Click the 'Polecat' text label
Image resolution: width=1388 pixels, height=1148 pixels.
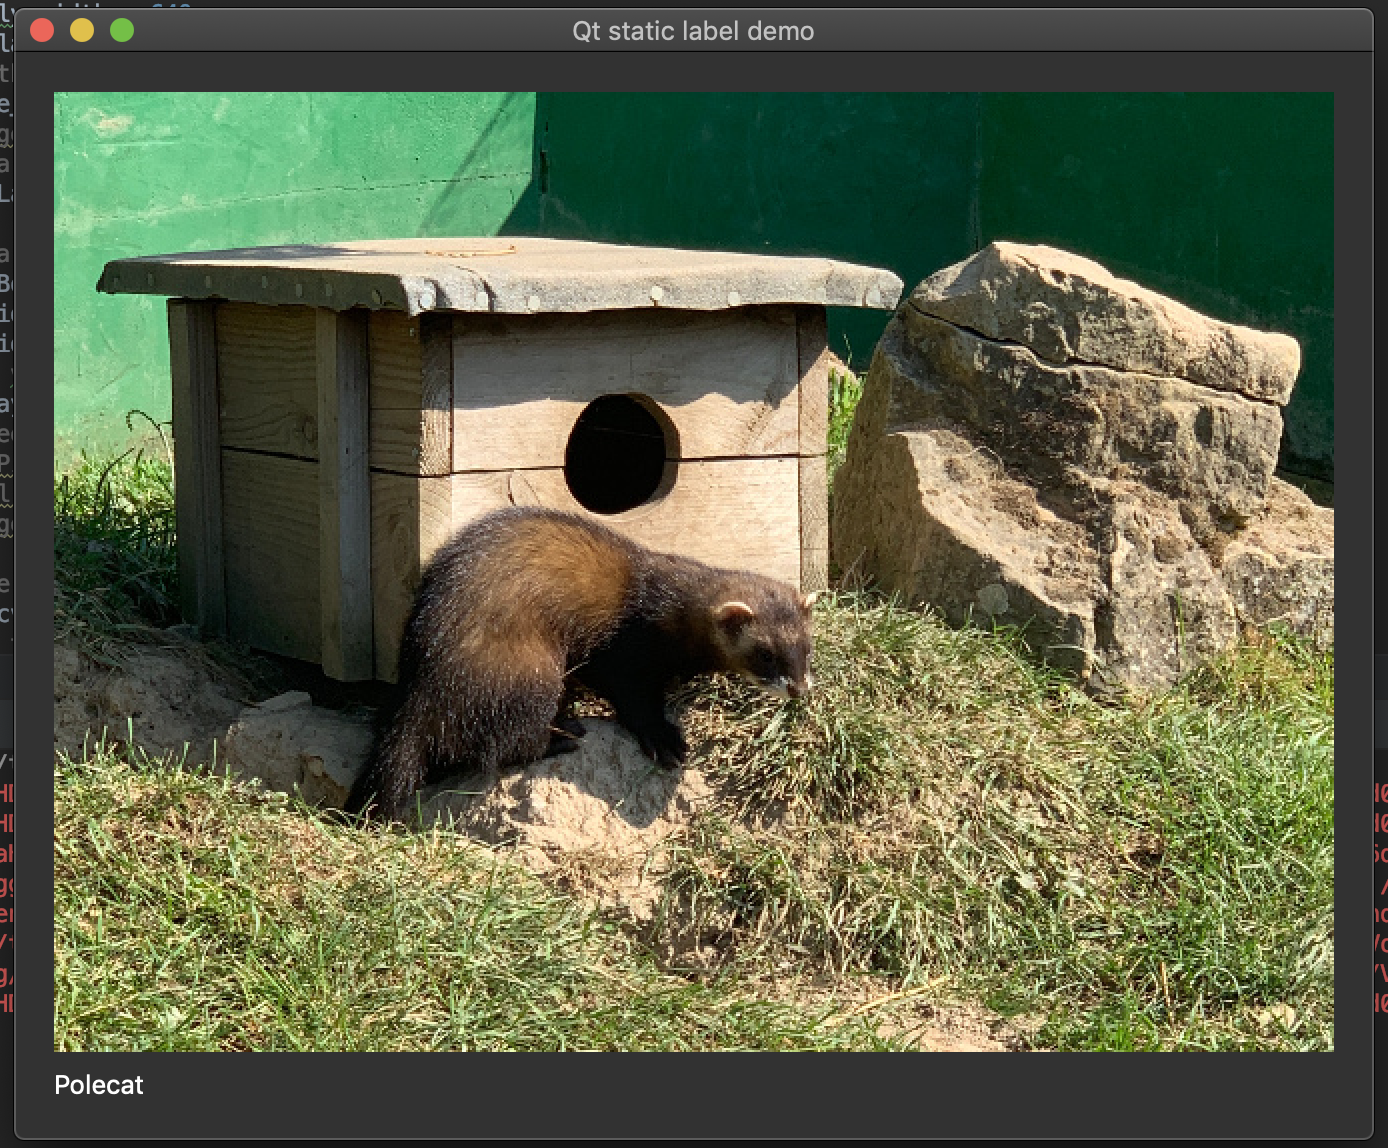tap(99, 1085)
